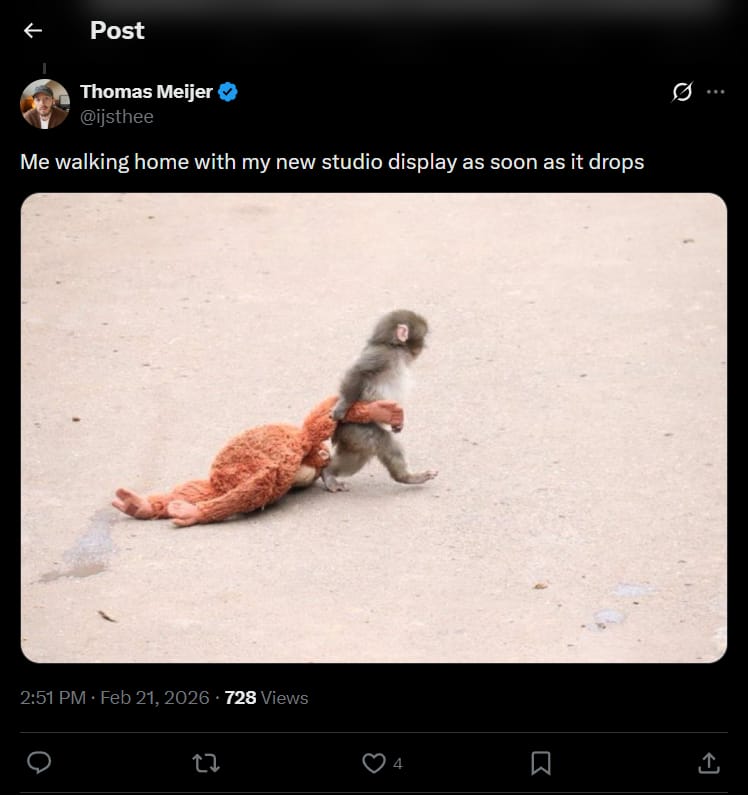Click the 'Post' page heading
Image resolution: width=748 pixels, height=795 pixels.
[117, 30]
